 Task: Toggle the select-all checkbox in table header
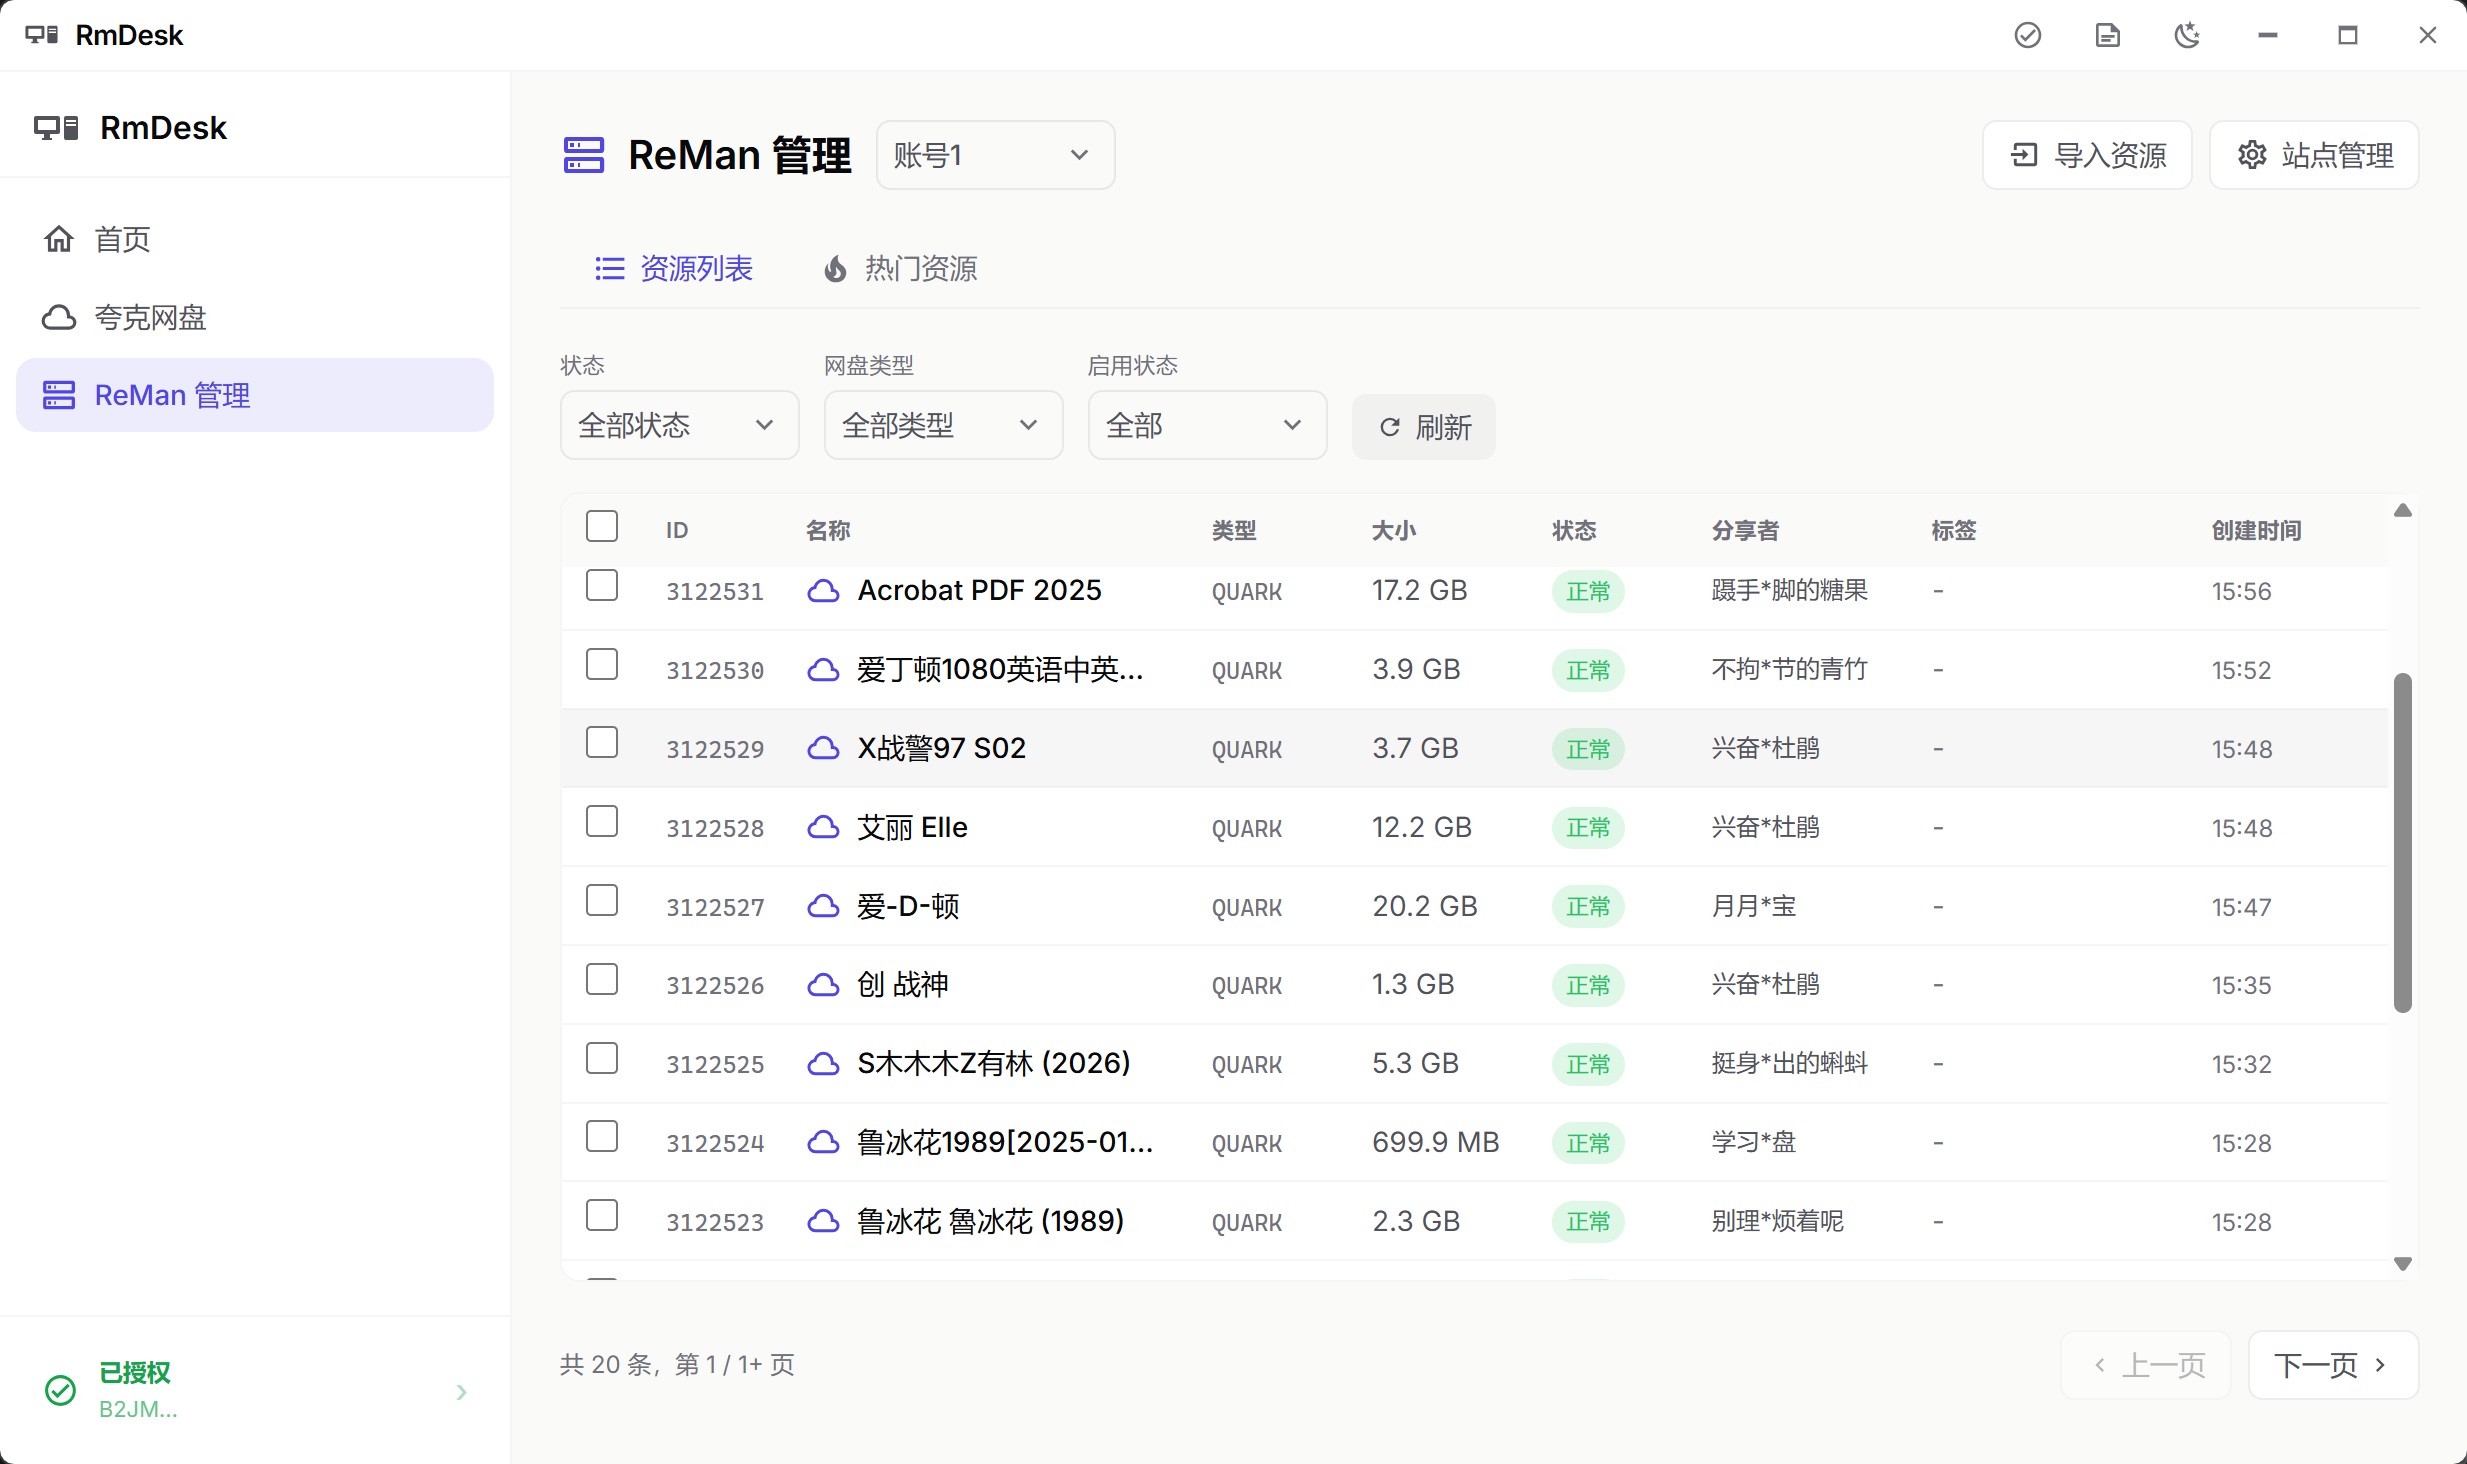click(x=602, y=526)
